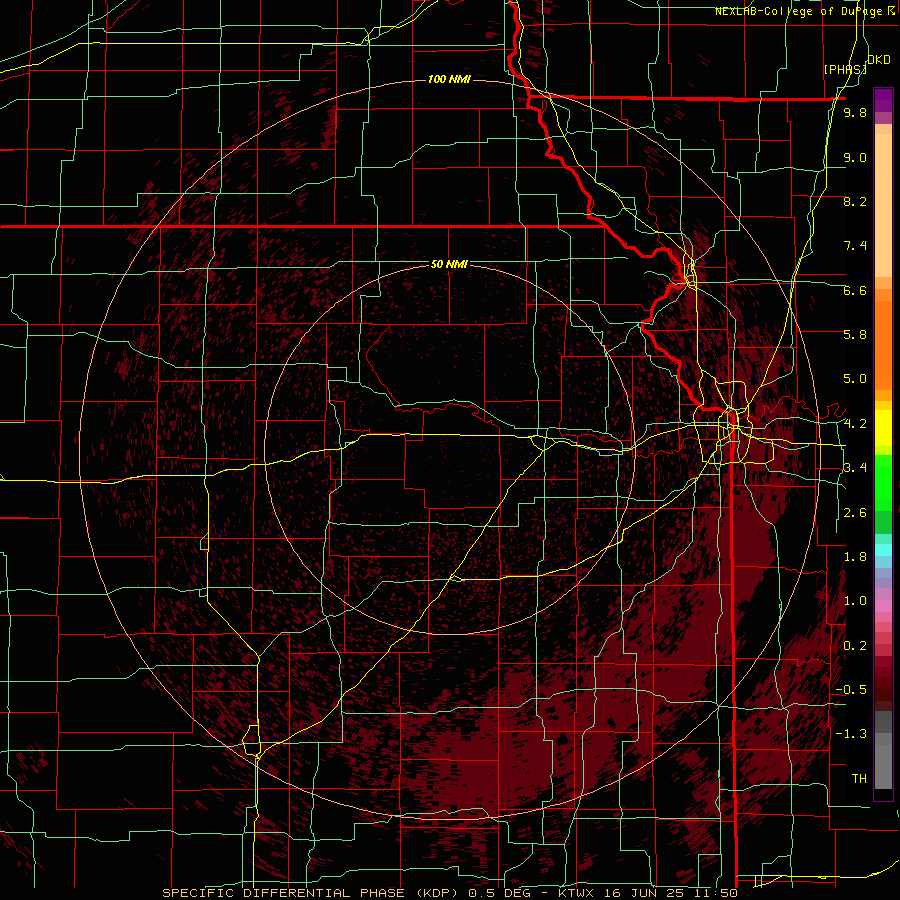Pick the dark orange segment of the color bar

(x=883, y=343)
